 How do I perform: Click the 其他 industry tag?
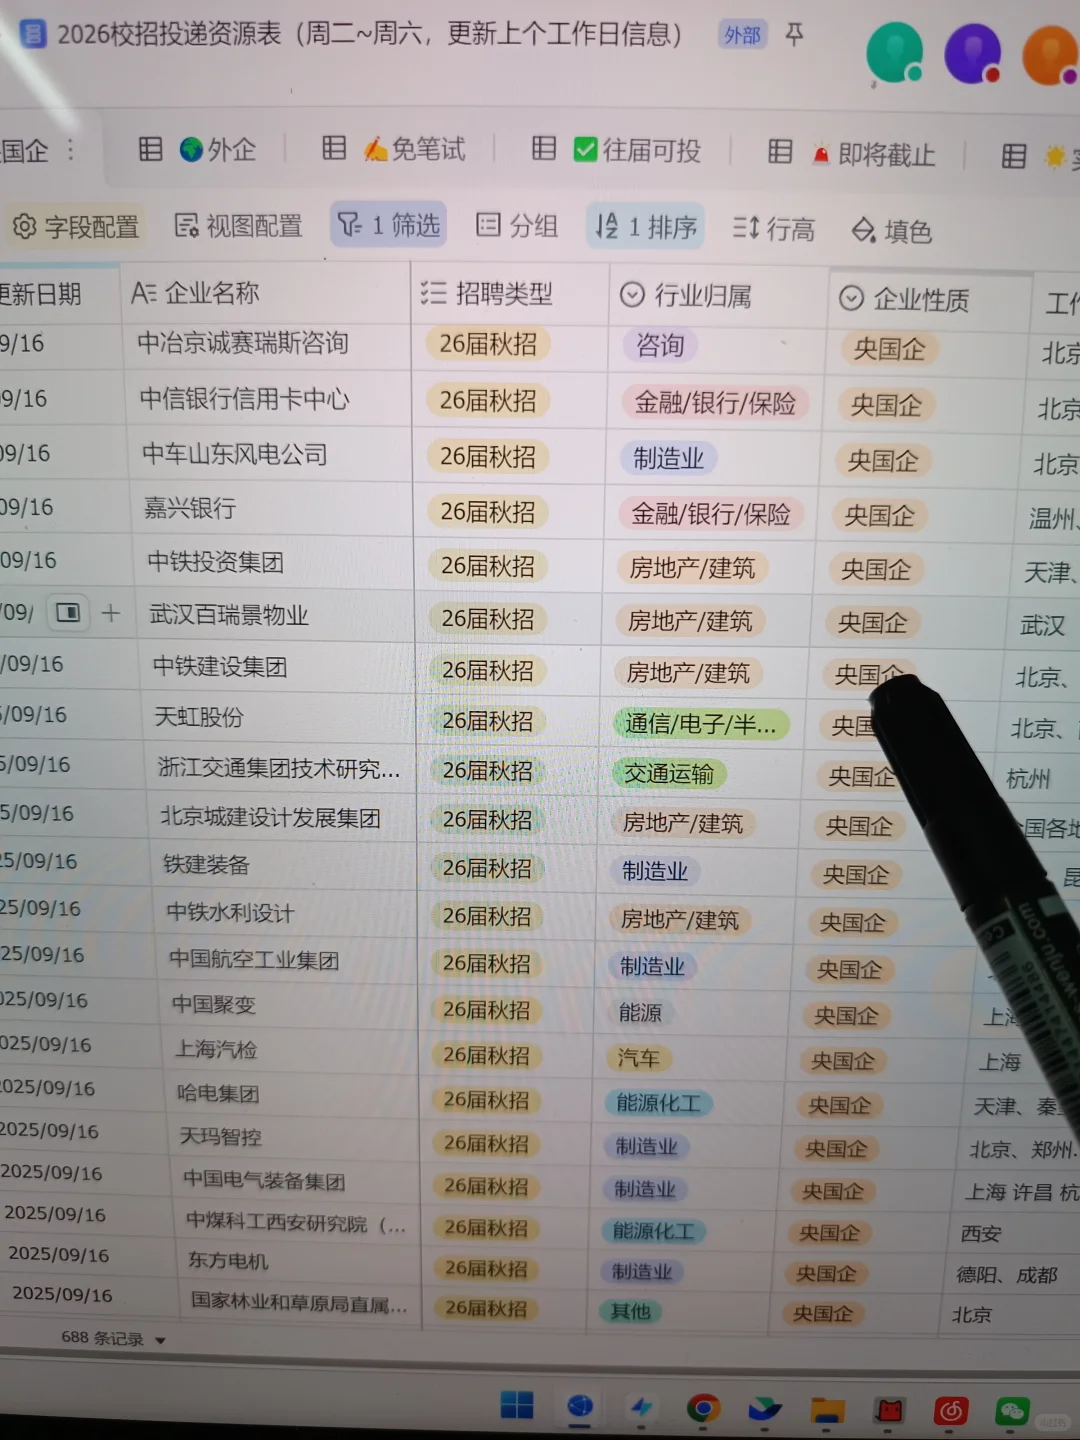tap(631, 1311)
